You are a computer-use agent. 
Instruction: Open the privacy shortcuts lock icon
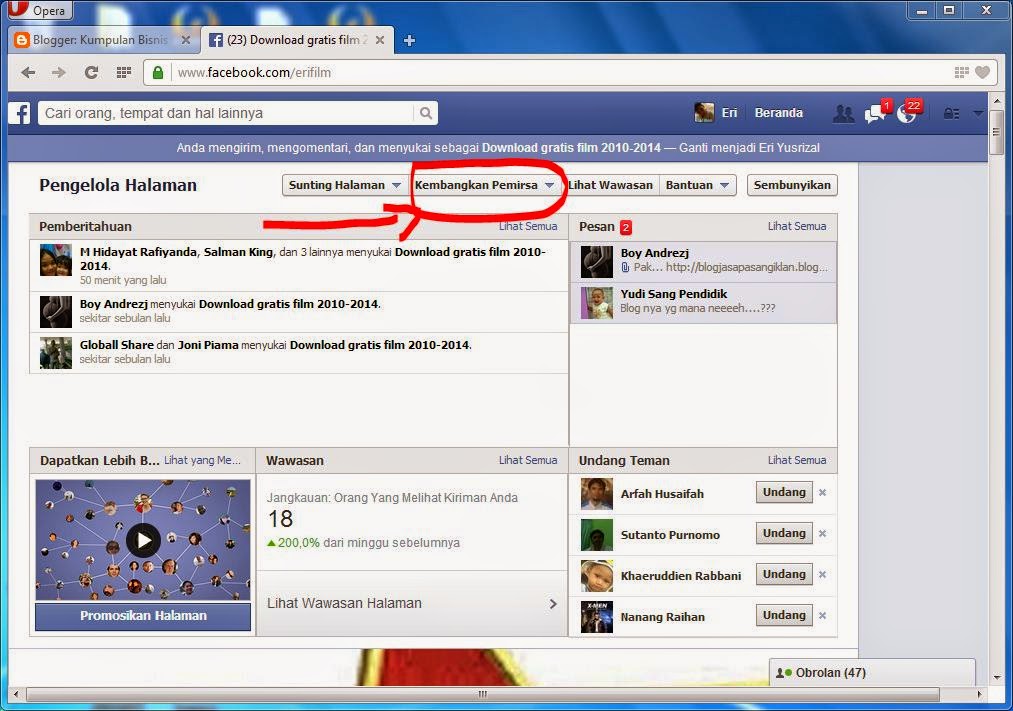pos(951,114)
